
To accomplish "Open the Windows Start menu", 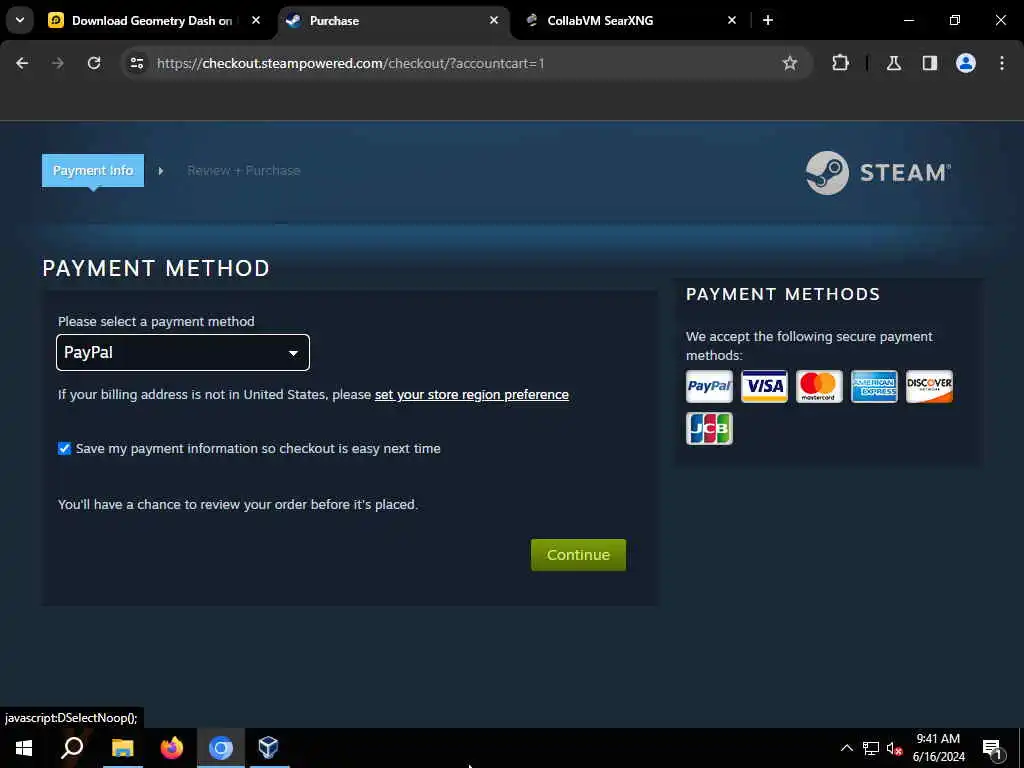I will 24,748.
